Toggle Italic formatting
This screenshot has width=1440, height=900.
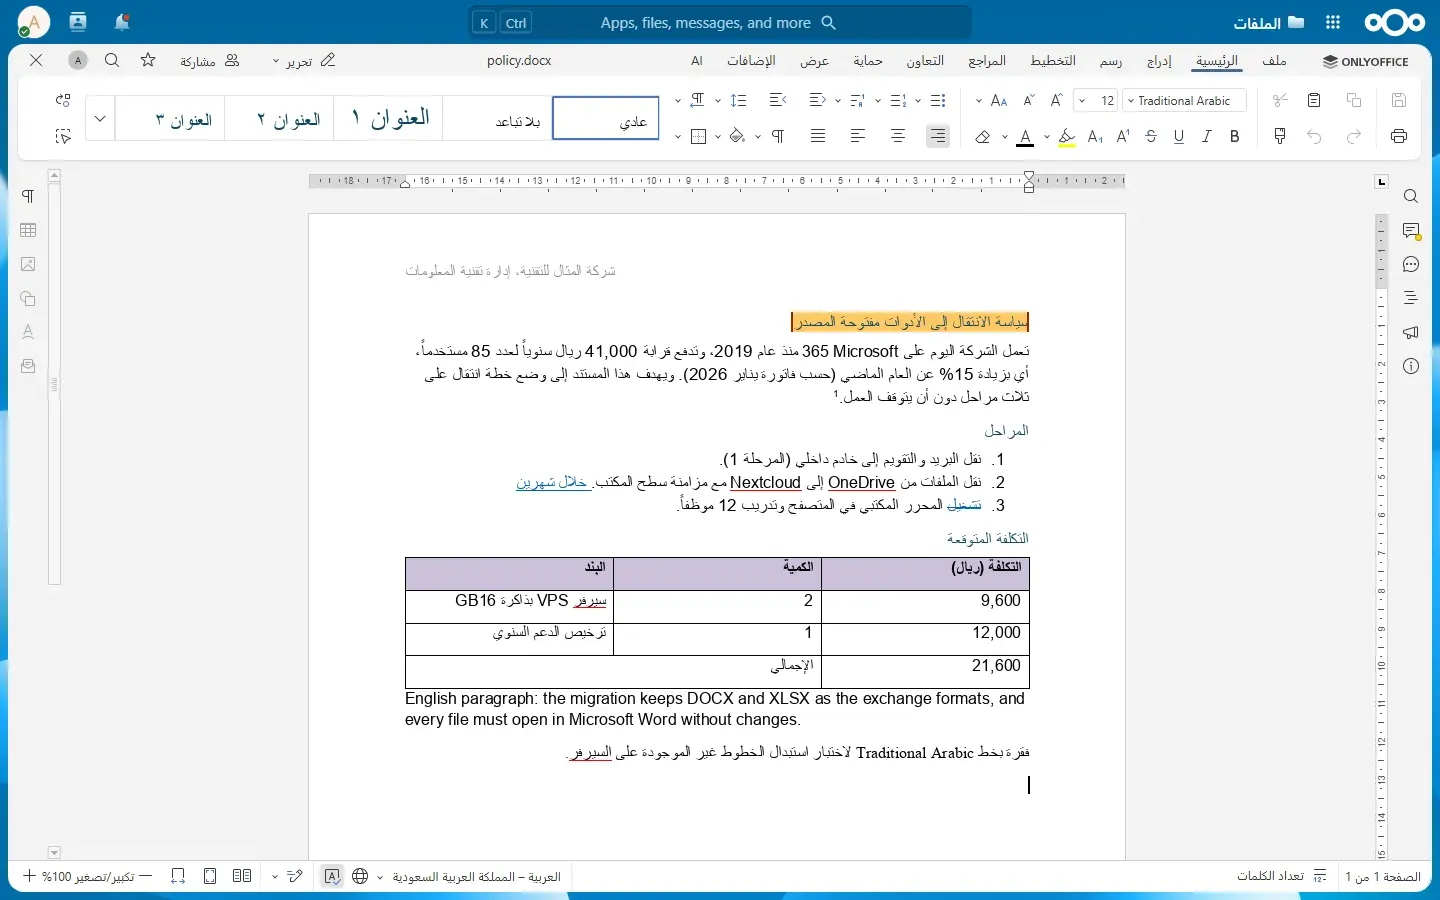click(1207, 136)
